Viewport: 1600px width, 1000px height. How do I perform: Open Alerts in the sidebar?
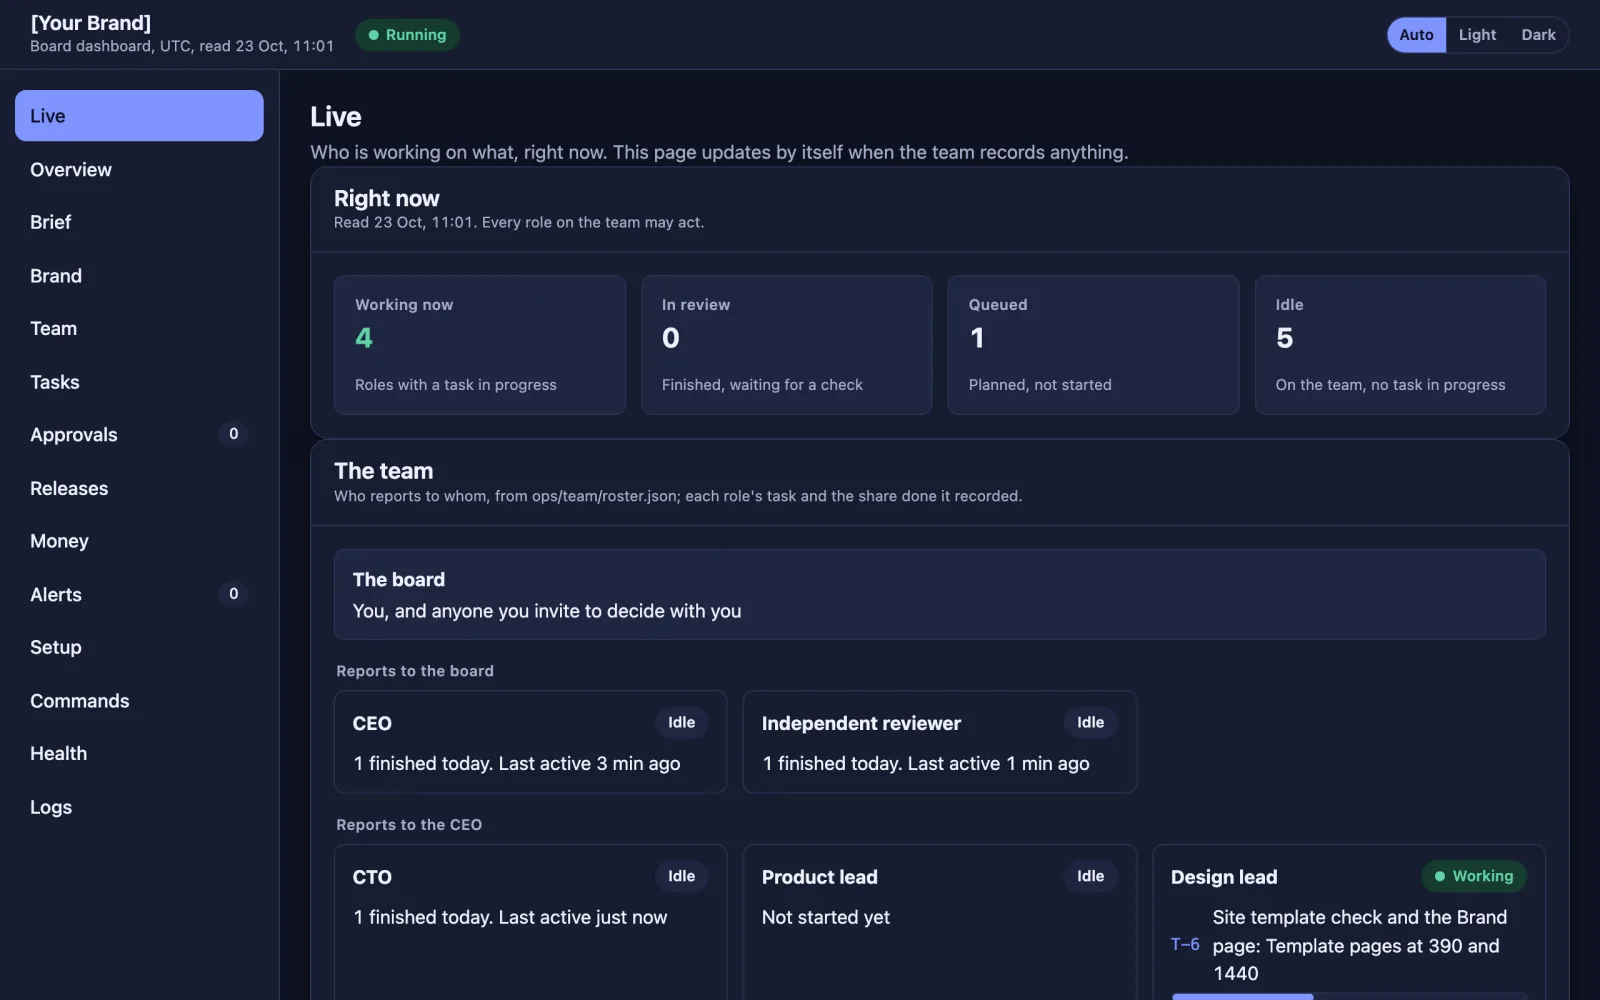pos(139,594)
